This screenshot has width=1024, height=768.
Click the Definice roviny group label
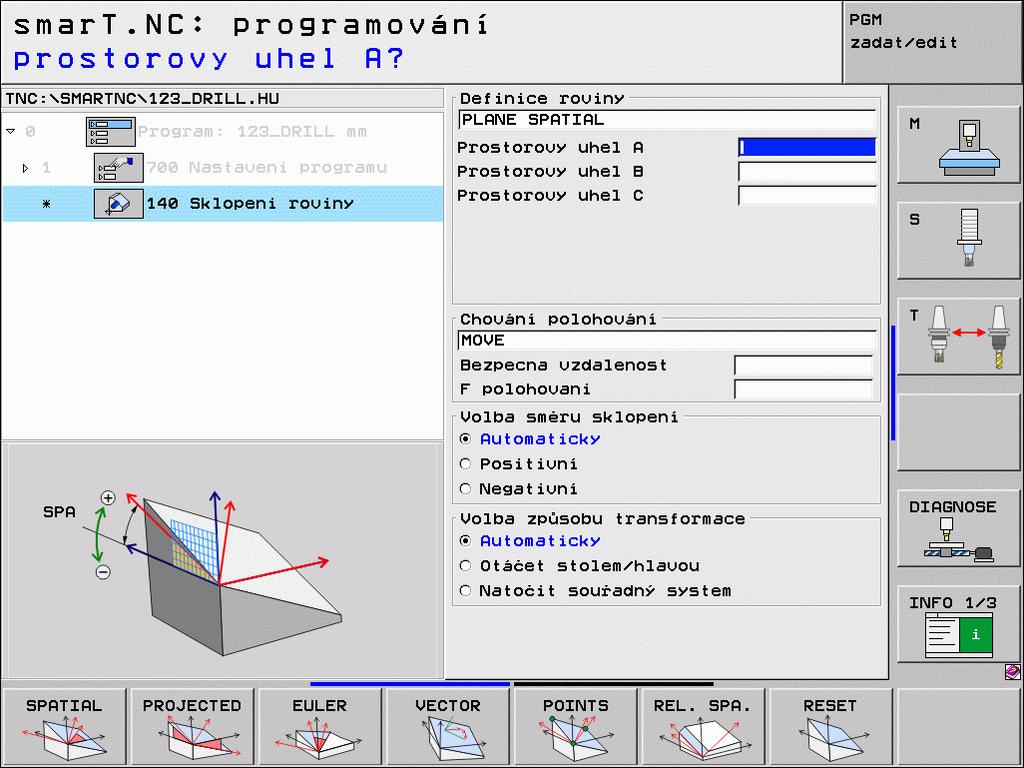(542, 99)
